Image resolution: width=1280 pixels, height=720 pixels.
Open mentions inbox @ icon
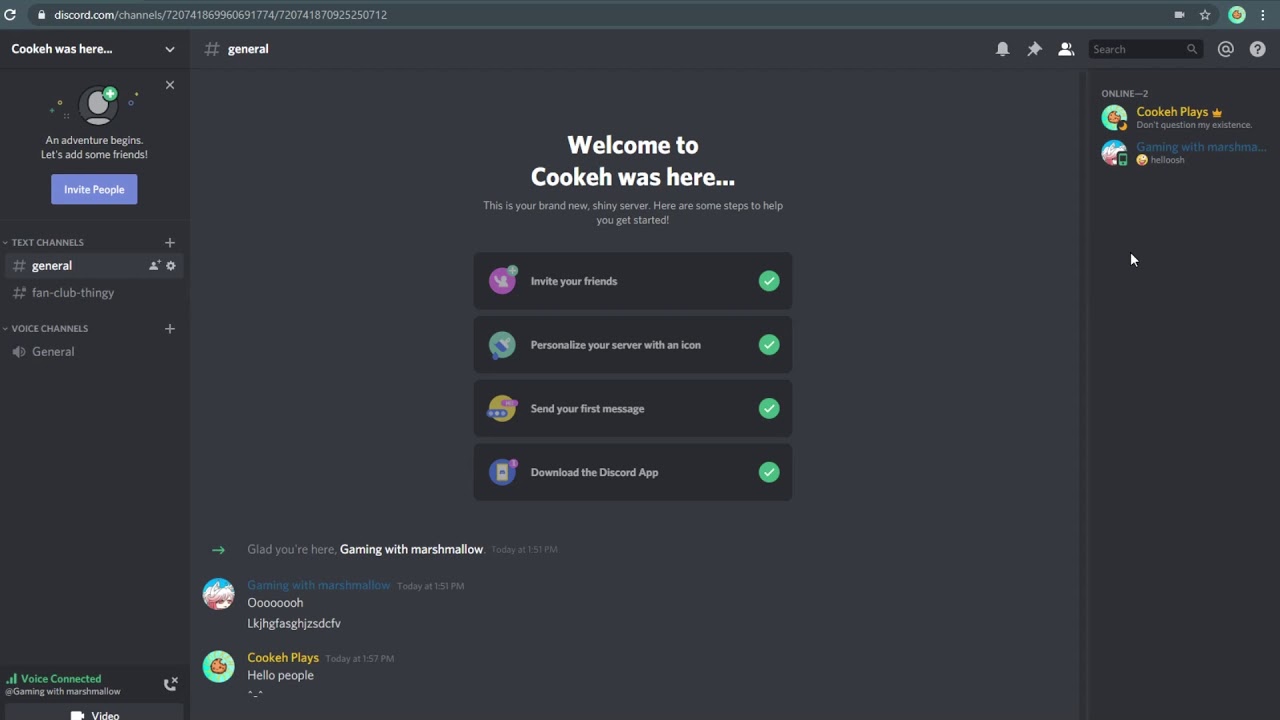point(1225,49)
